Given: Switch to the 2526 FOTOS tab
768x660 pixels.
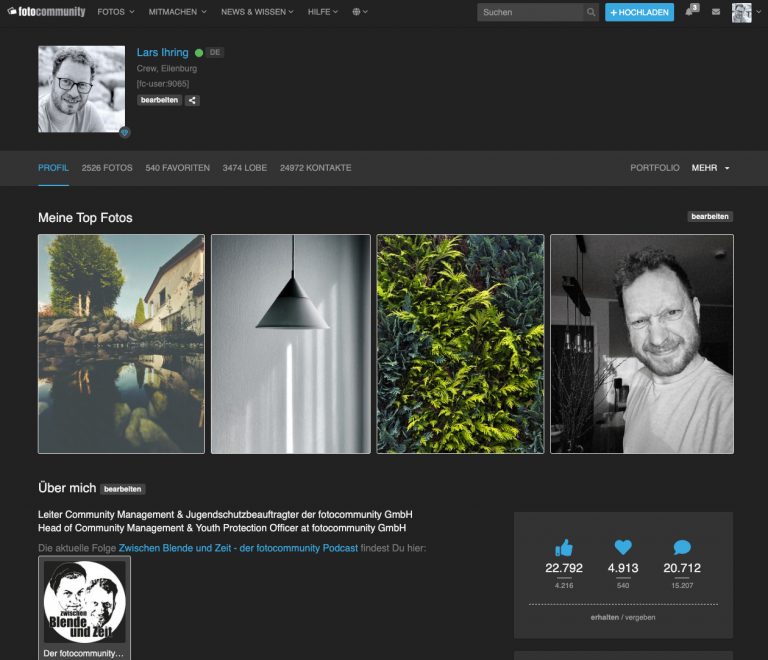Looking at the screenshot, I should (x=107, y=168).
